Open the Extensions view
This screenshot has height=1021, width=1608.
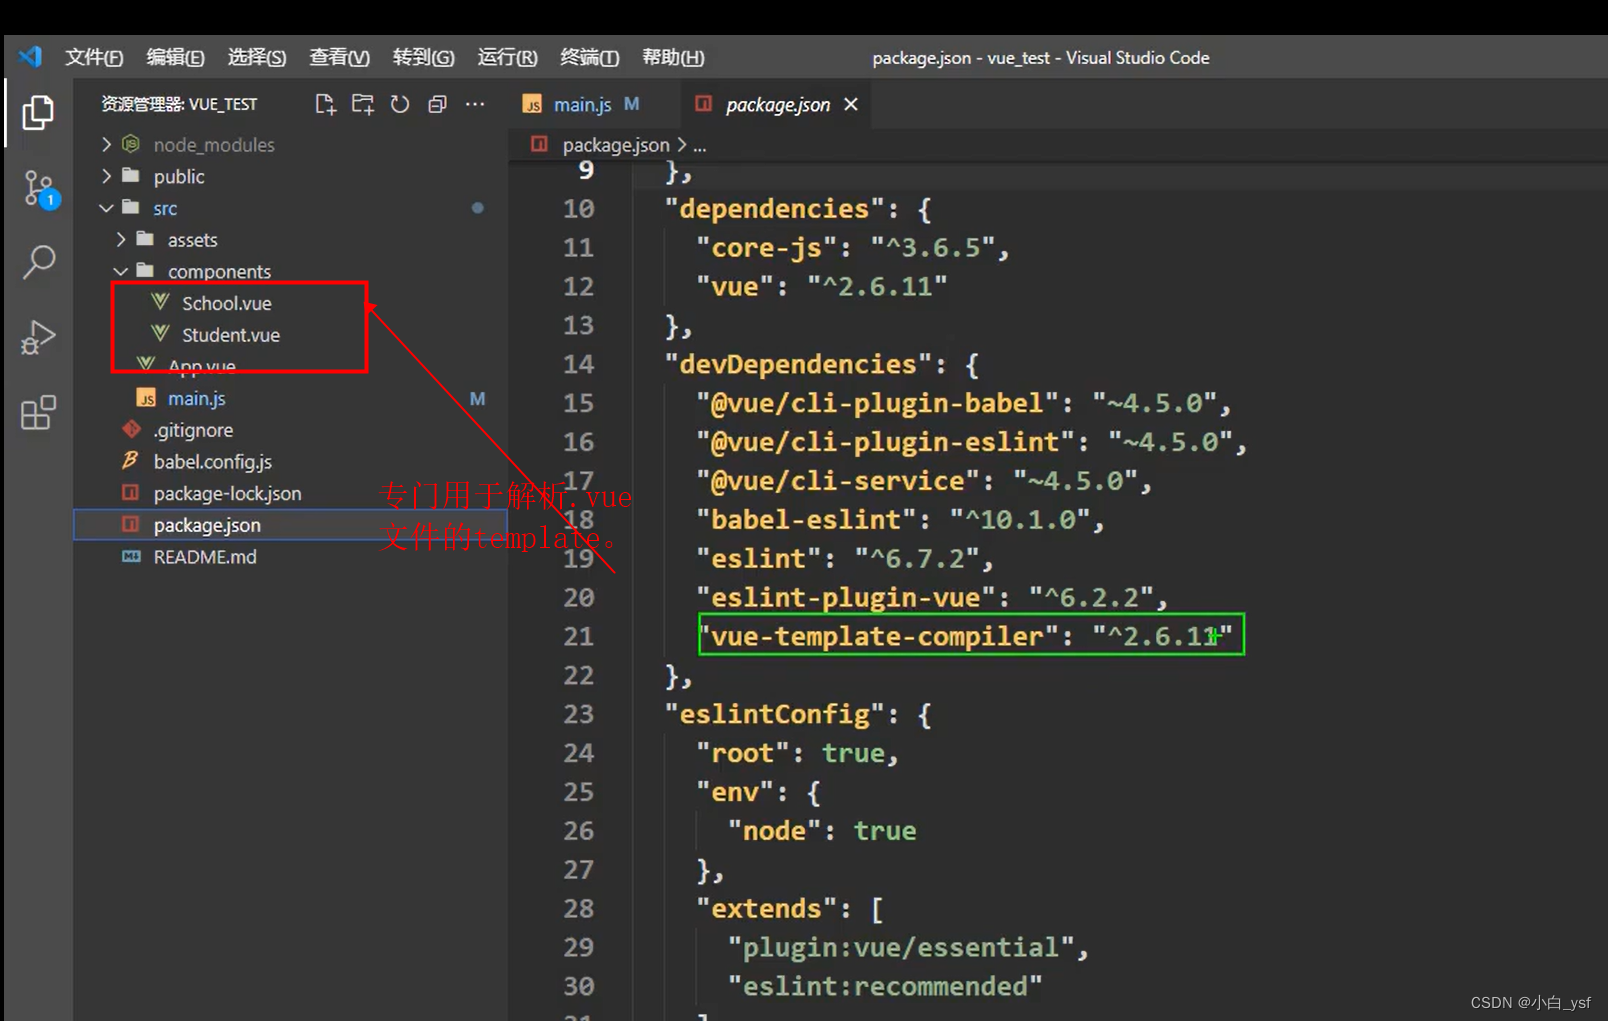click(38, 412)
